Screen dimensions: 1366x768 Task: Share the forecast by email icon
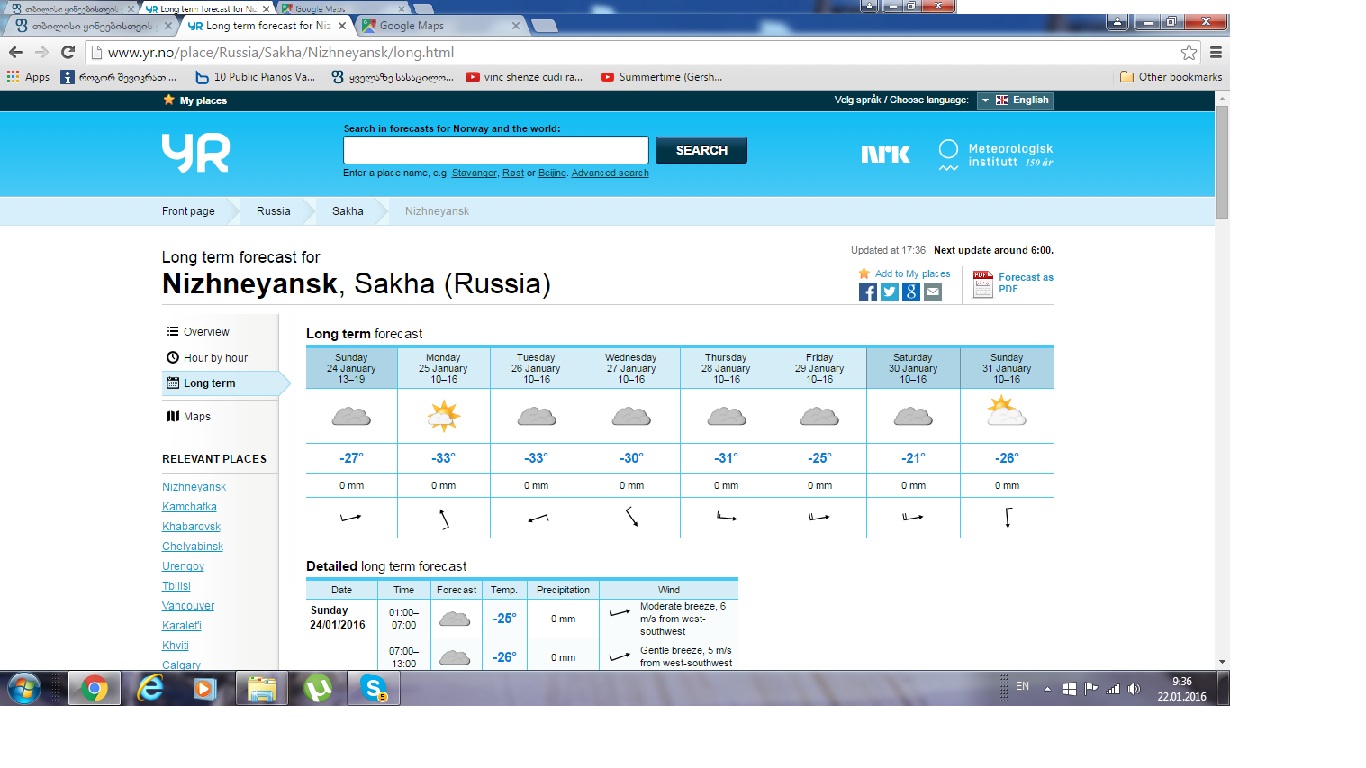coord(933,292)
